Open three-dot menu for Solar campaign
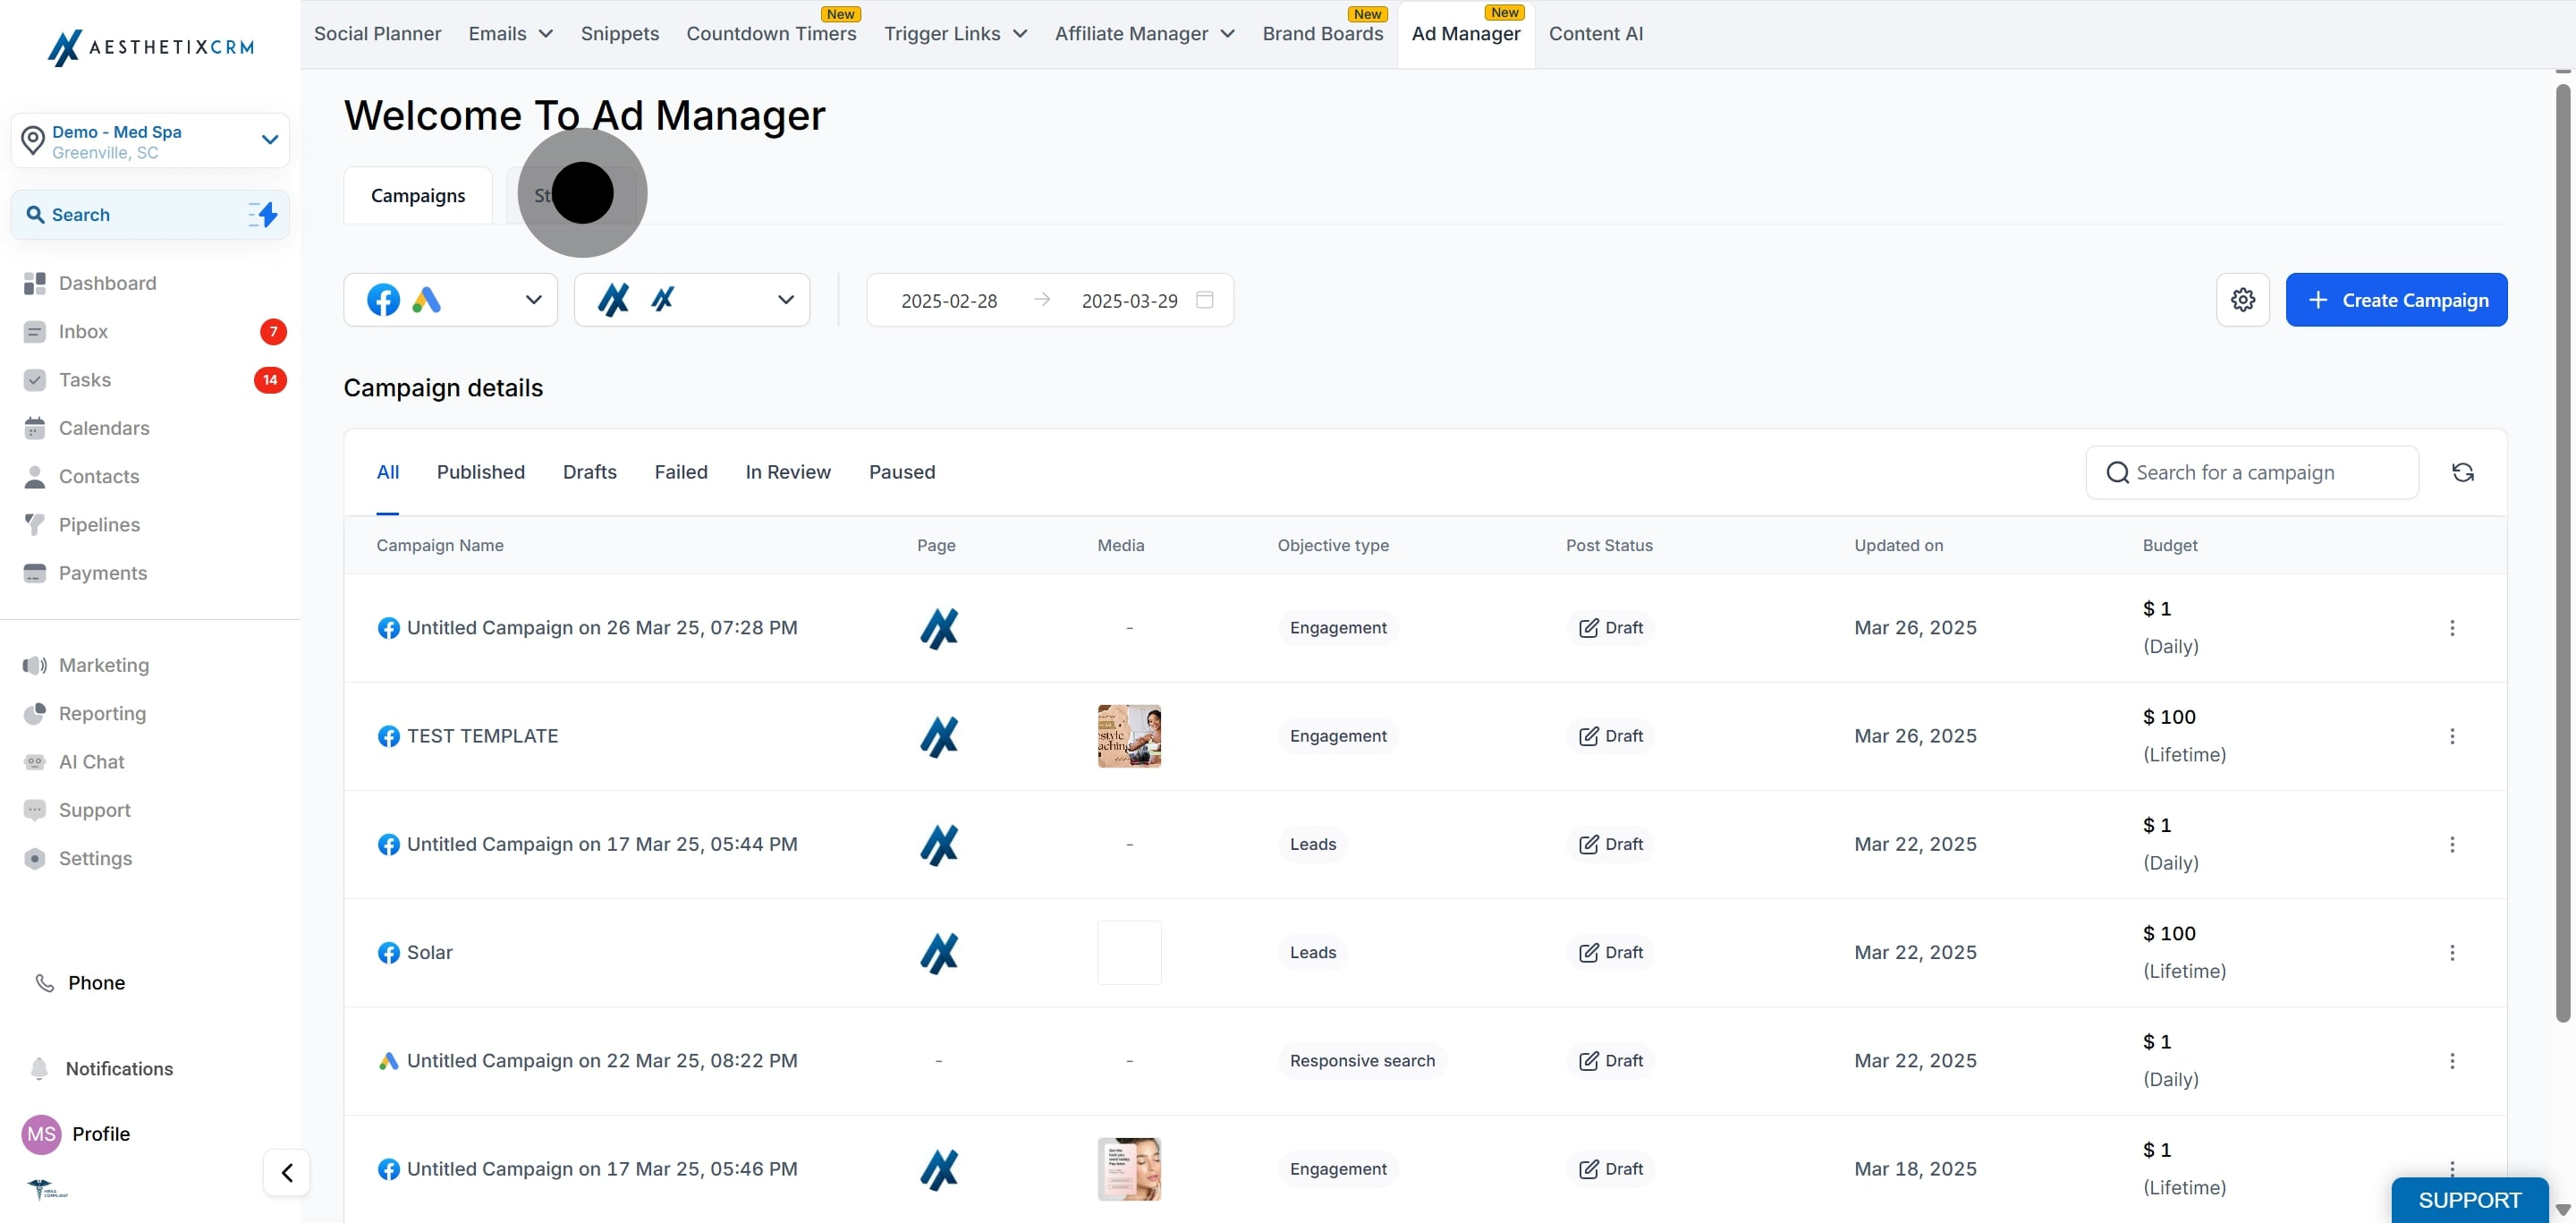The image size is (2576, 1223). (2451, 953)
